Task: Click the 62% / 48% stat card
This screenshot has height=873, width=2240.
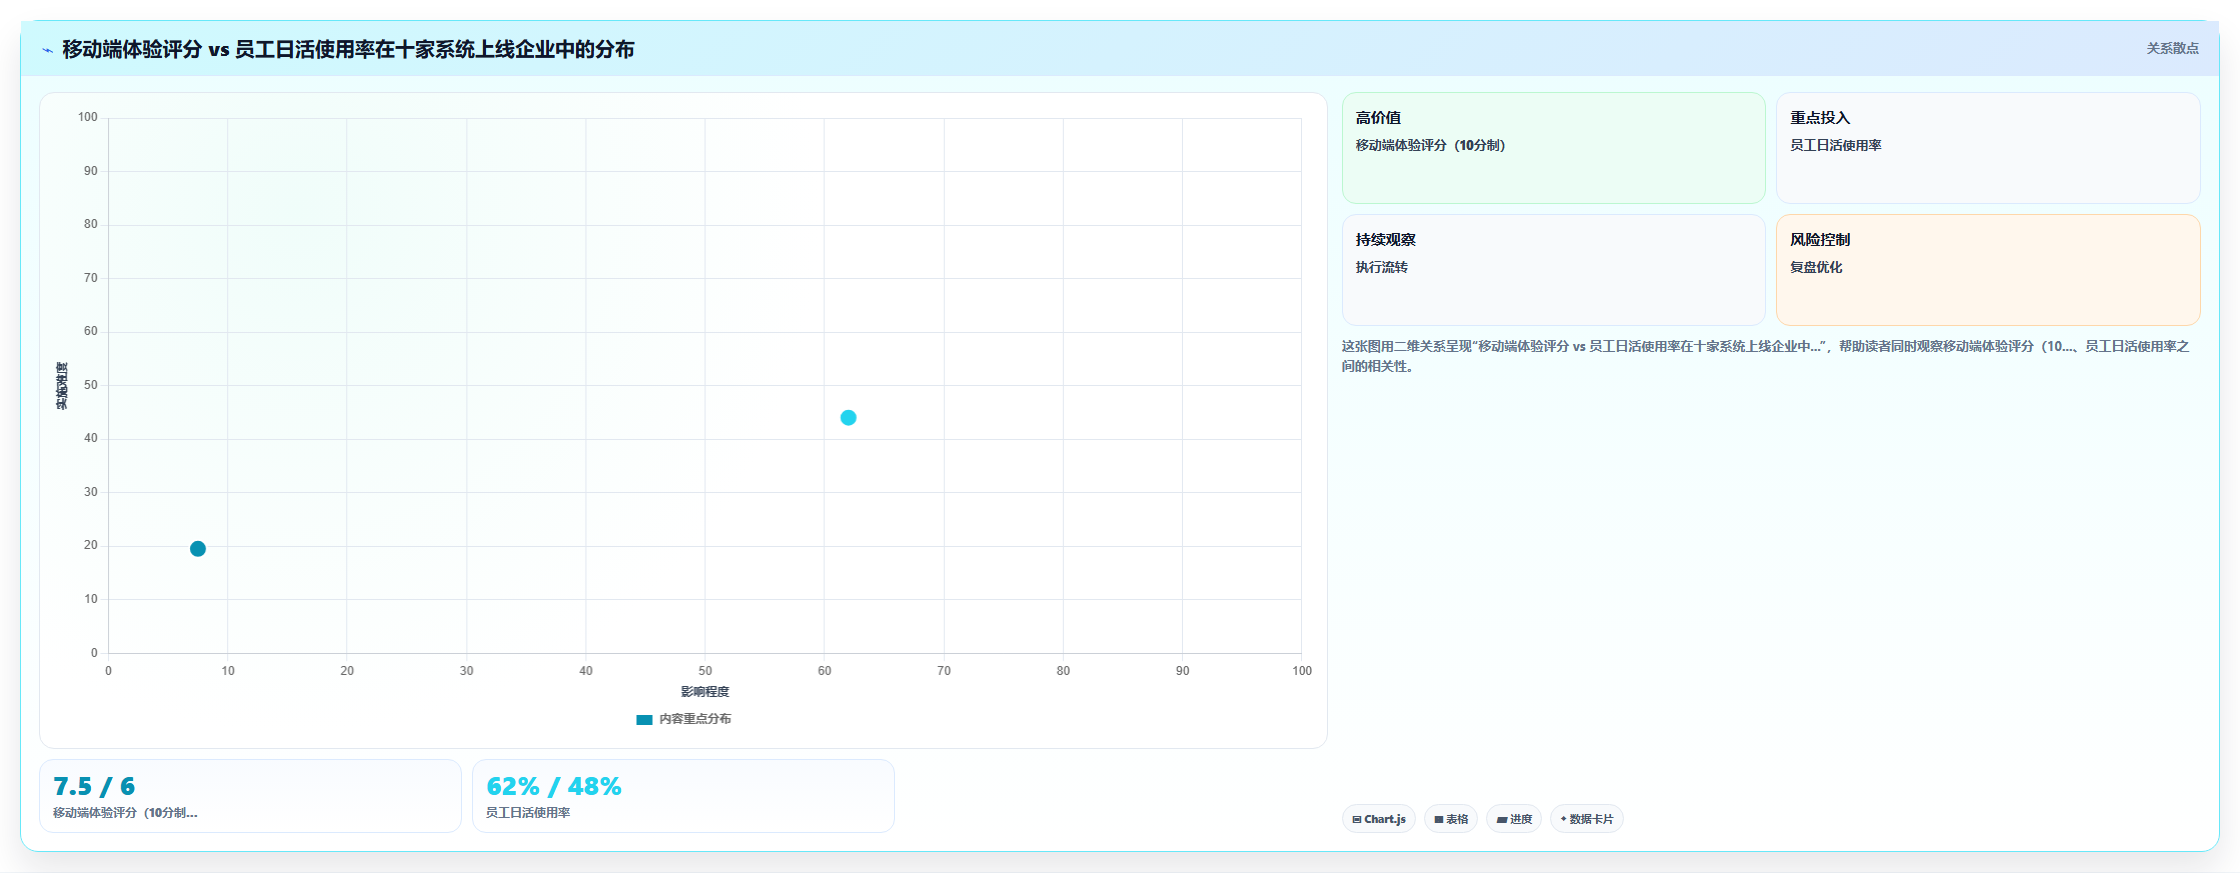Action: (683, 796)
